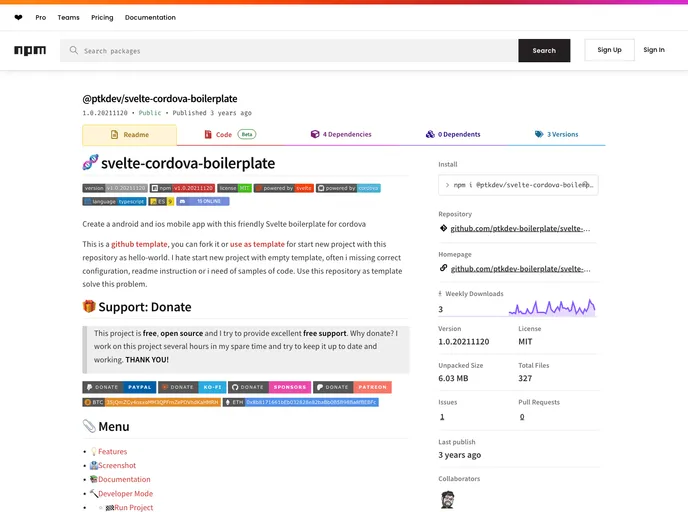Open the Developer Mode link
688x512 pixels.
click(x=125, y=494)
